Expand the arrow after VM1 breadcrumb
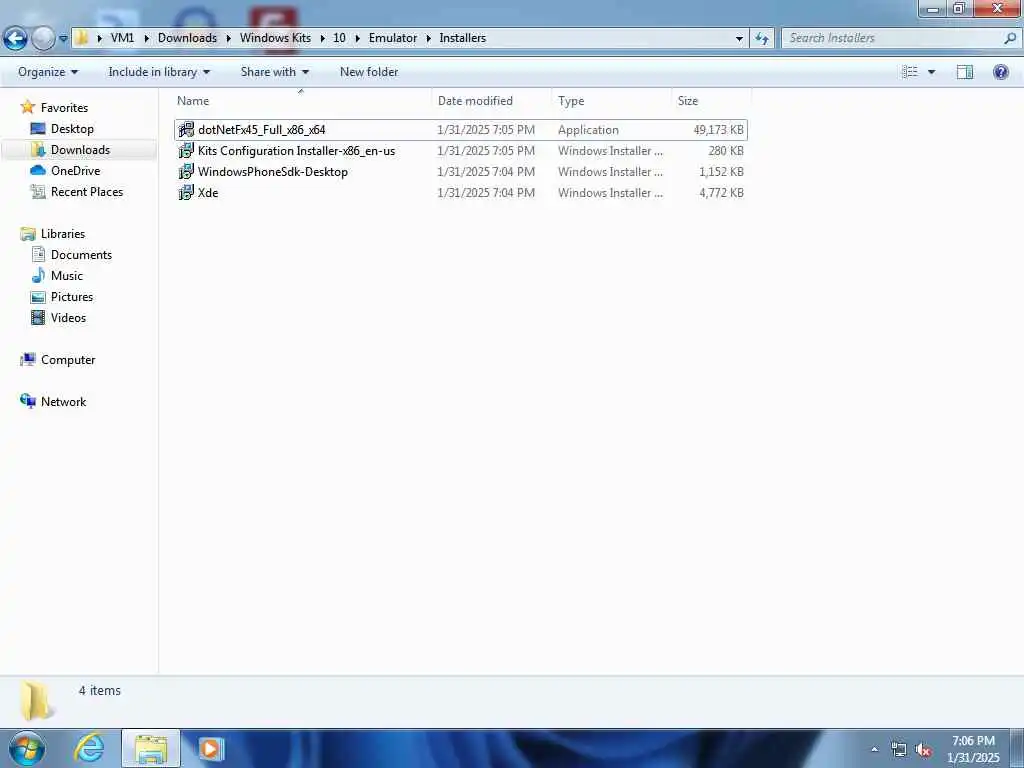 click(146, 39)
